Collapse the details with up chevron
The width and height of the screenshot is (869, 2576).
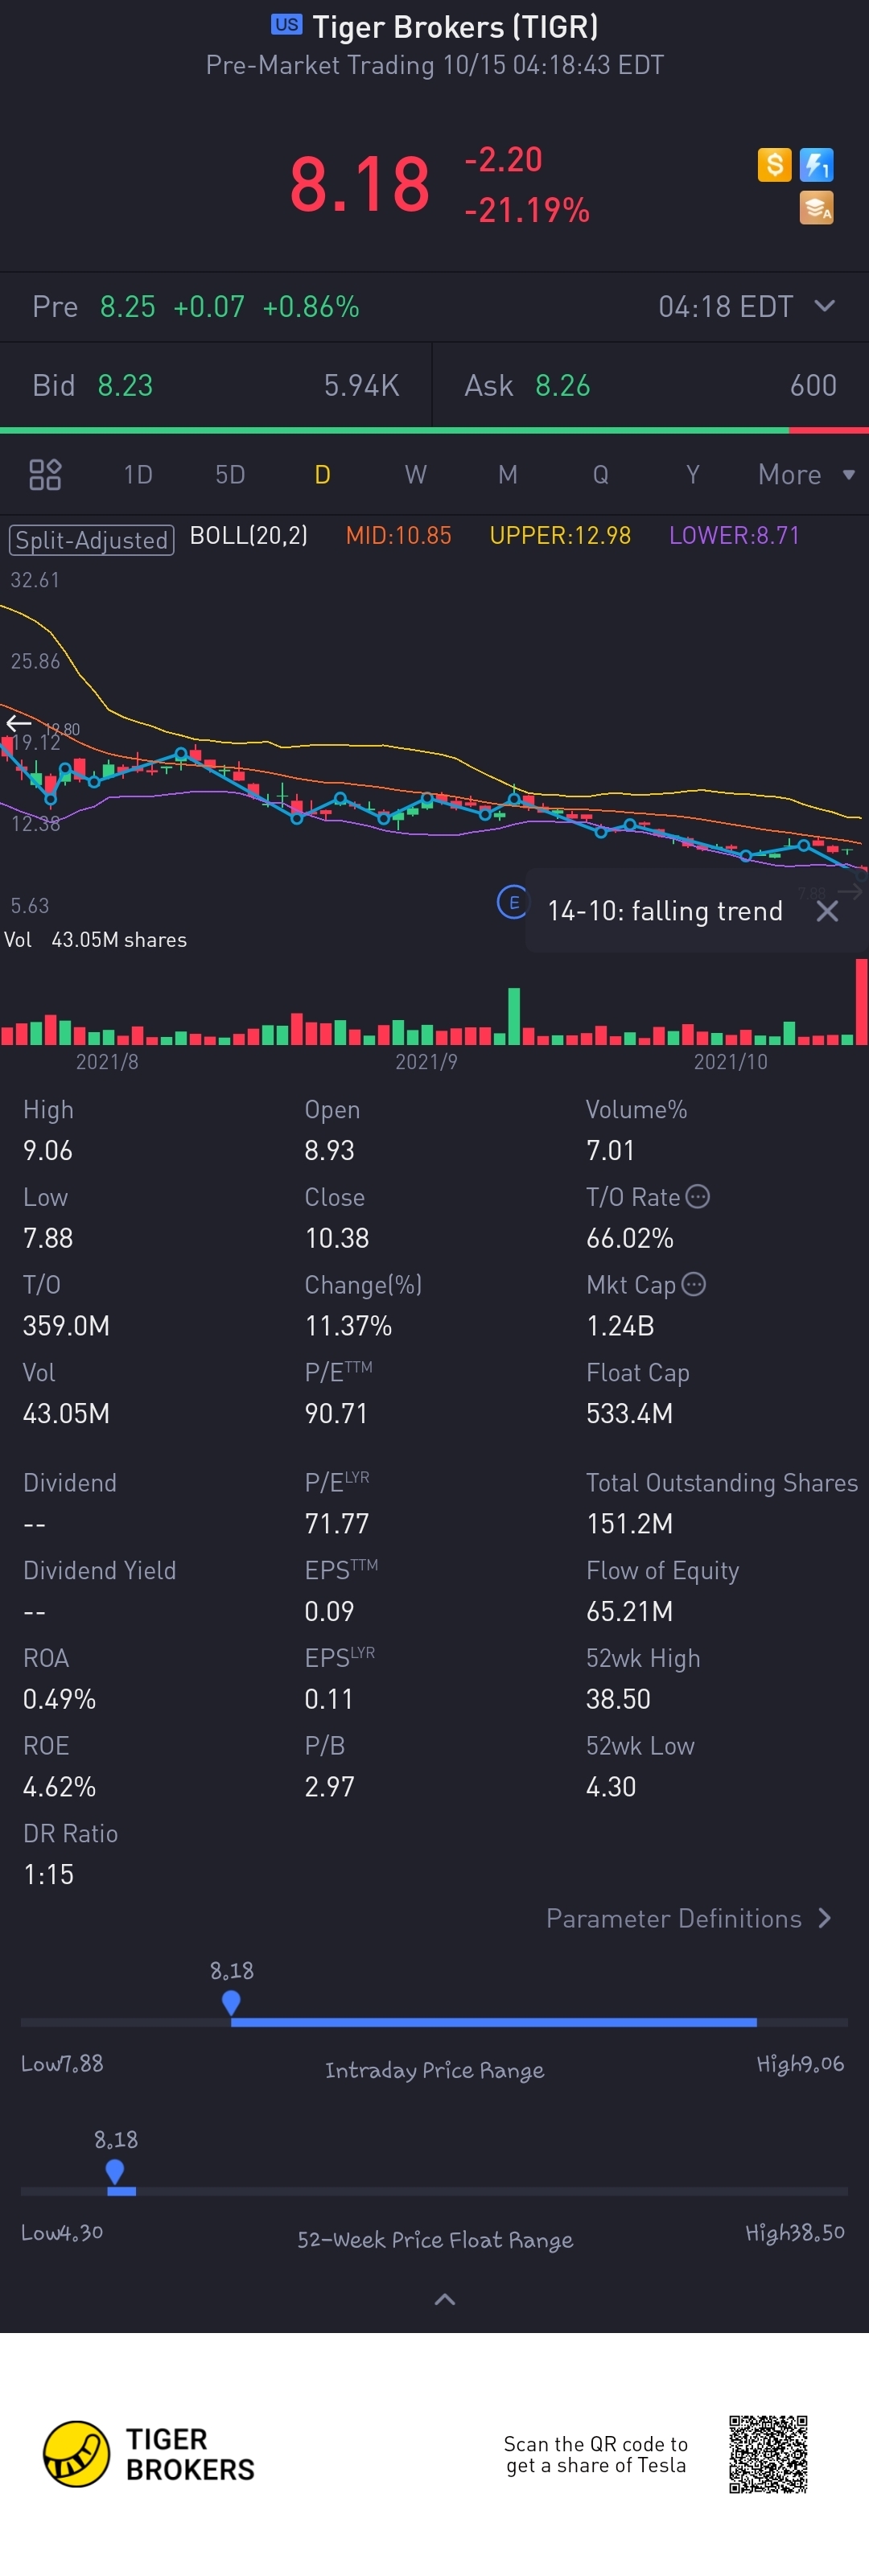click(x=445, y=2299)
